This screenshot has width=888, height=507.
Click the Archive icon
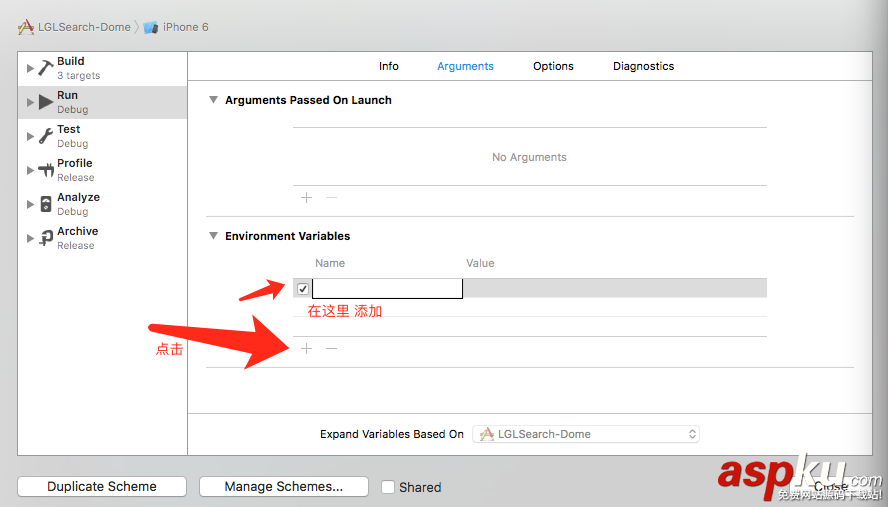coord(46,238)
